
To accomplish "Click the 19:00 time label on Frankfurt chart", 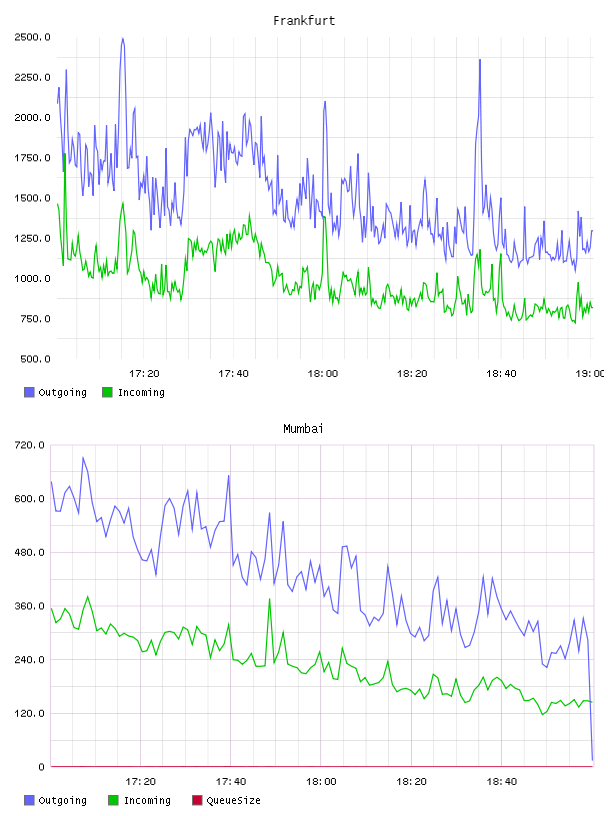I will 590,374.
